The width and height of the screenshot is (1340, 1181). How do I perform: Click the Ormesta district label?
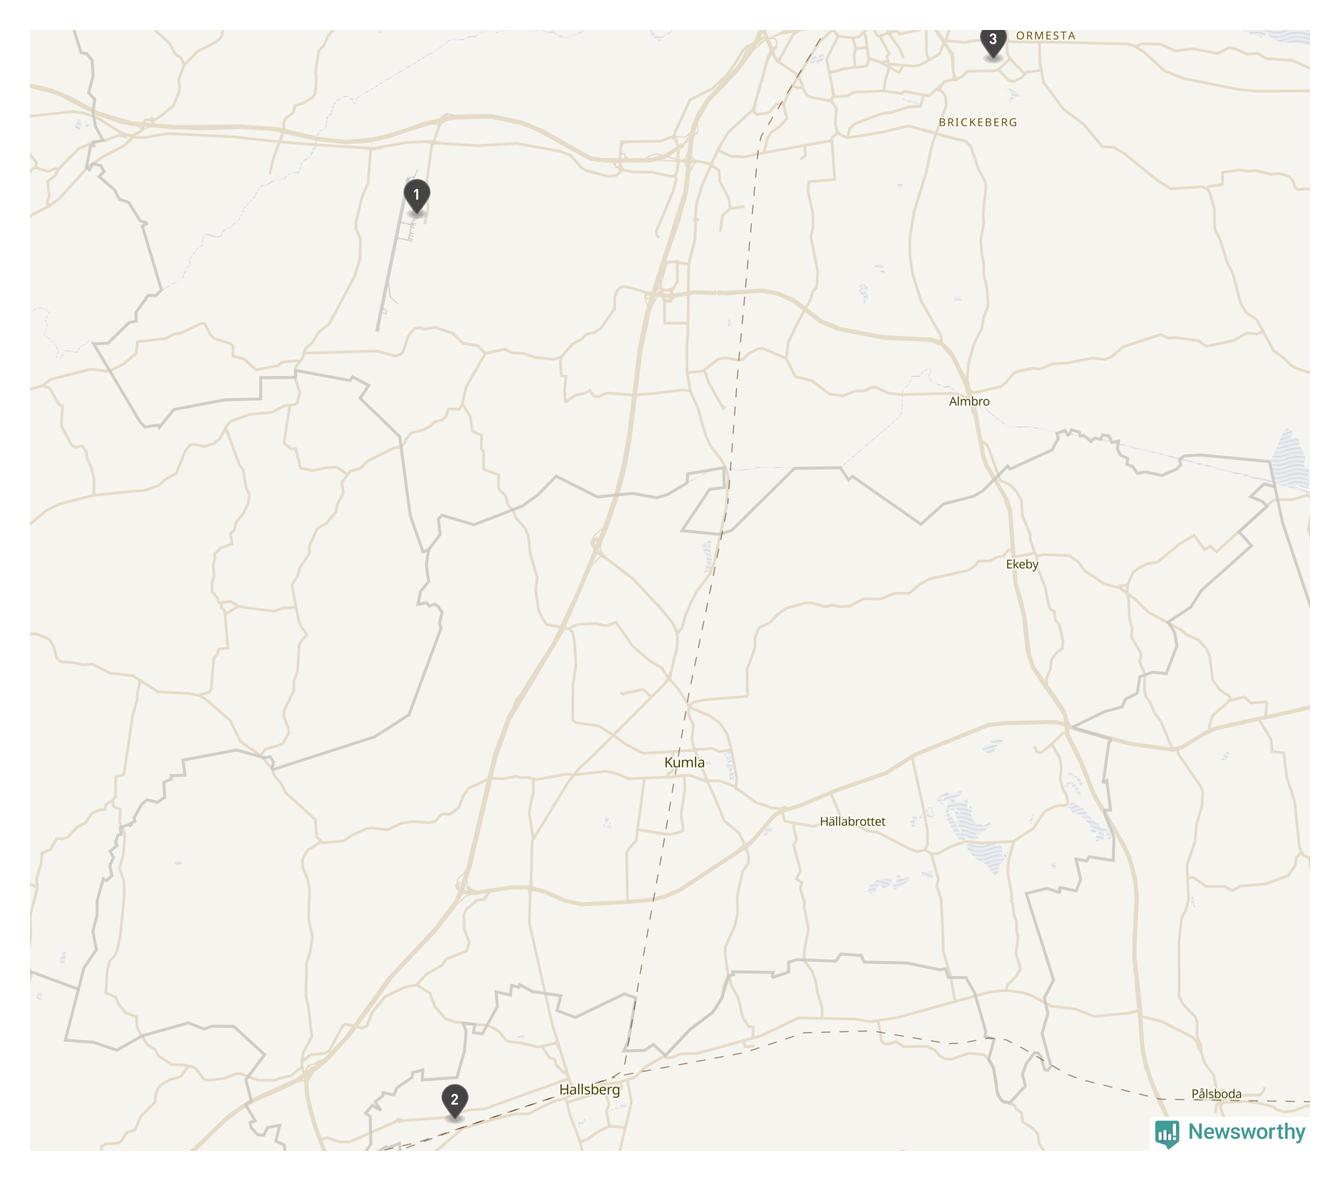[1046, 35]
